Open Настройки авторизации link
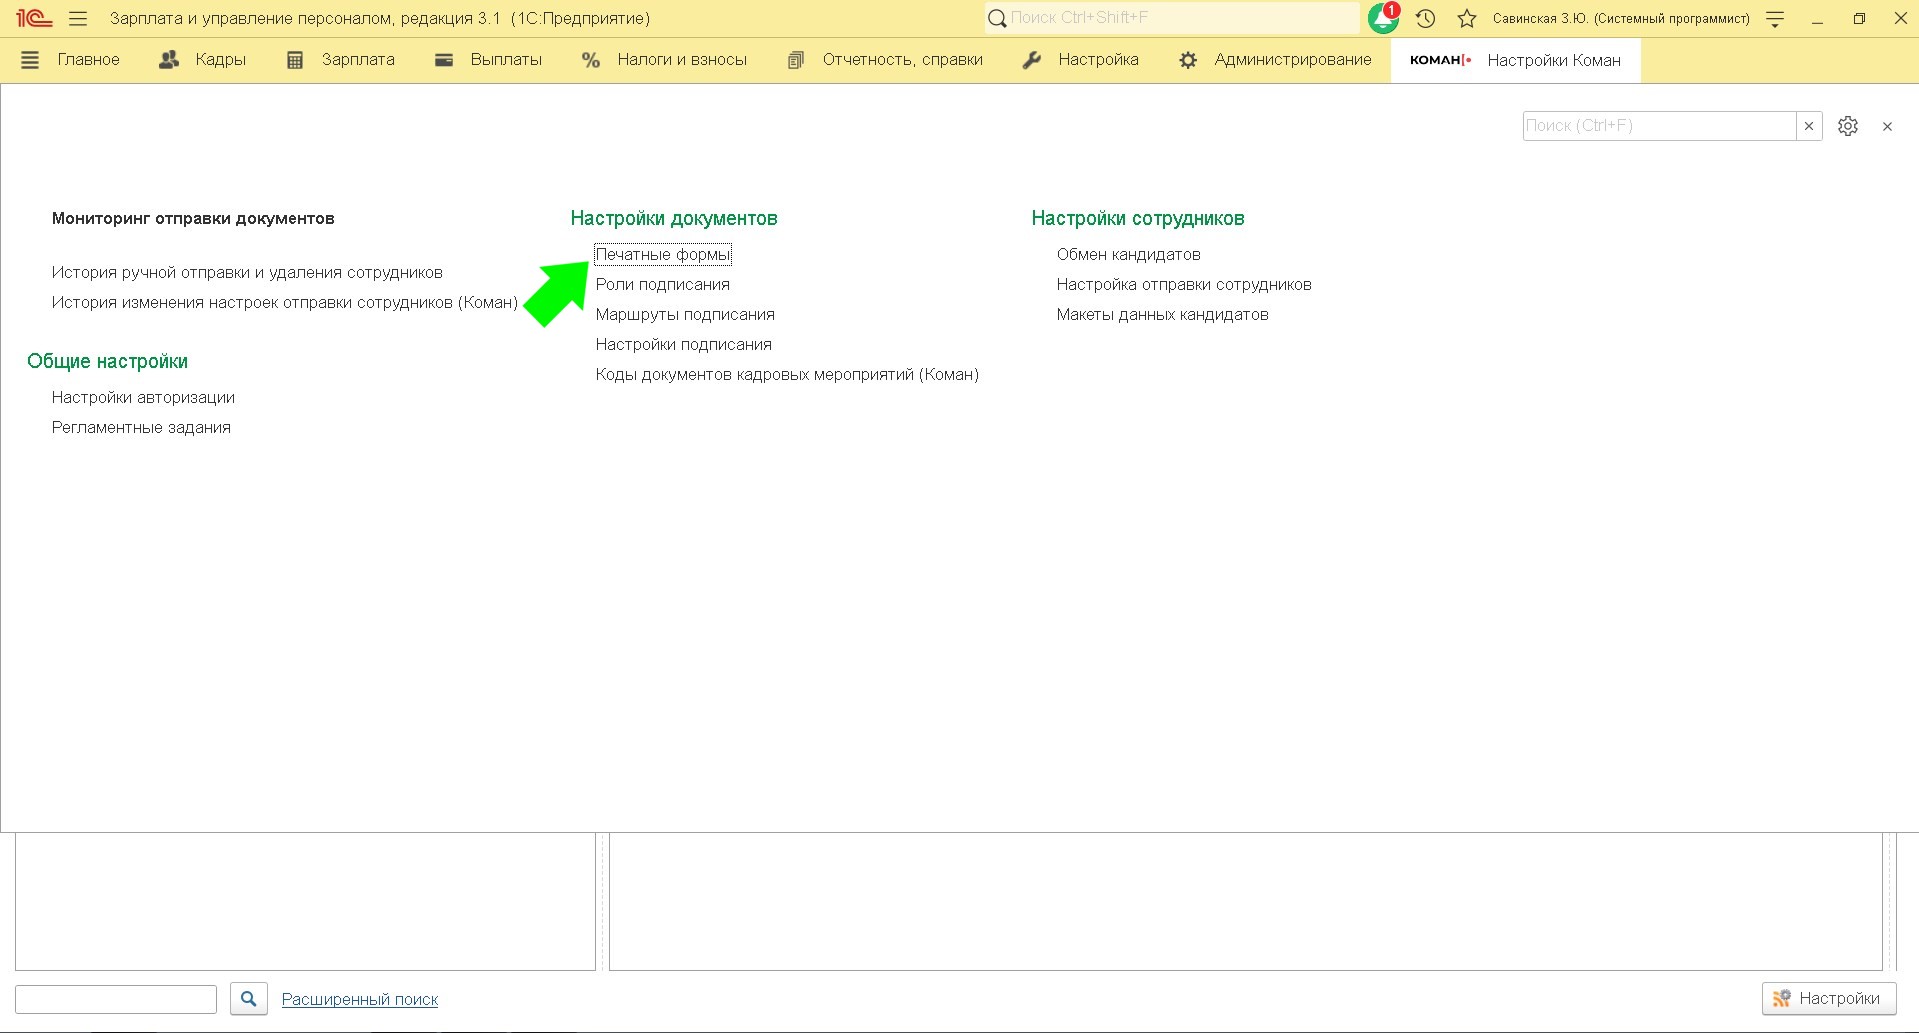Viewport: 1919px width, 1033px height. coord(143,398)
